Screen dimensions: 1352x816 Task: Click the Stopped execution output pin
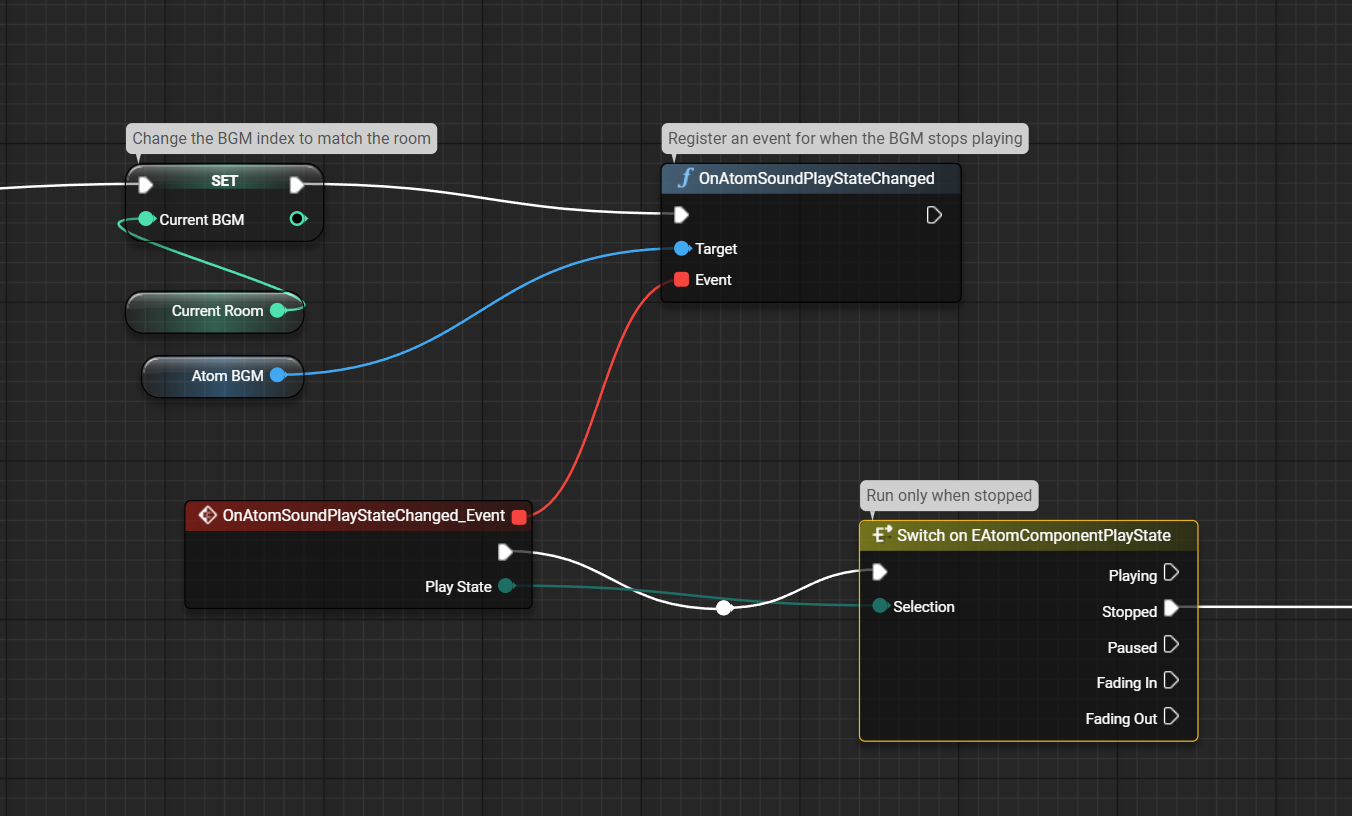pos(1171,608)
